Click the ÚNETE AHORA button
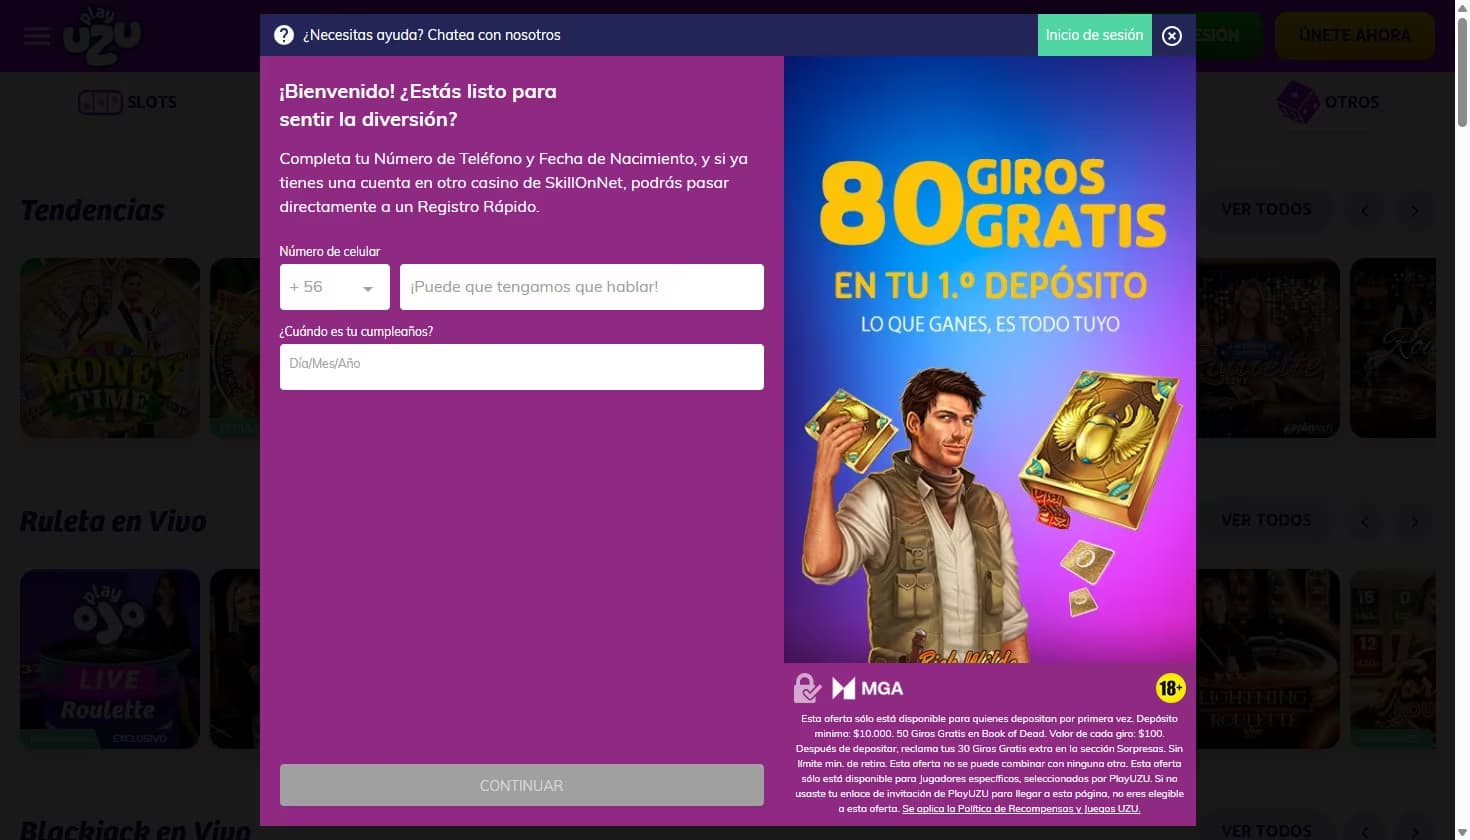The height and width of the screenshot is (840, 1470). click(x=1355, y=35)
